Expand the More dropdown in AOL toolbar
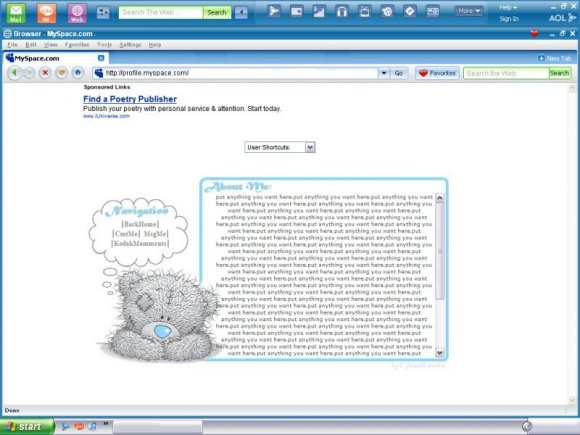 (x=469, y=11)
